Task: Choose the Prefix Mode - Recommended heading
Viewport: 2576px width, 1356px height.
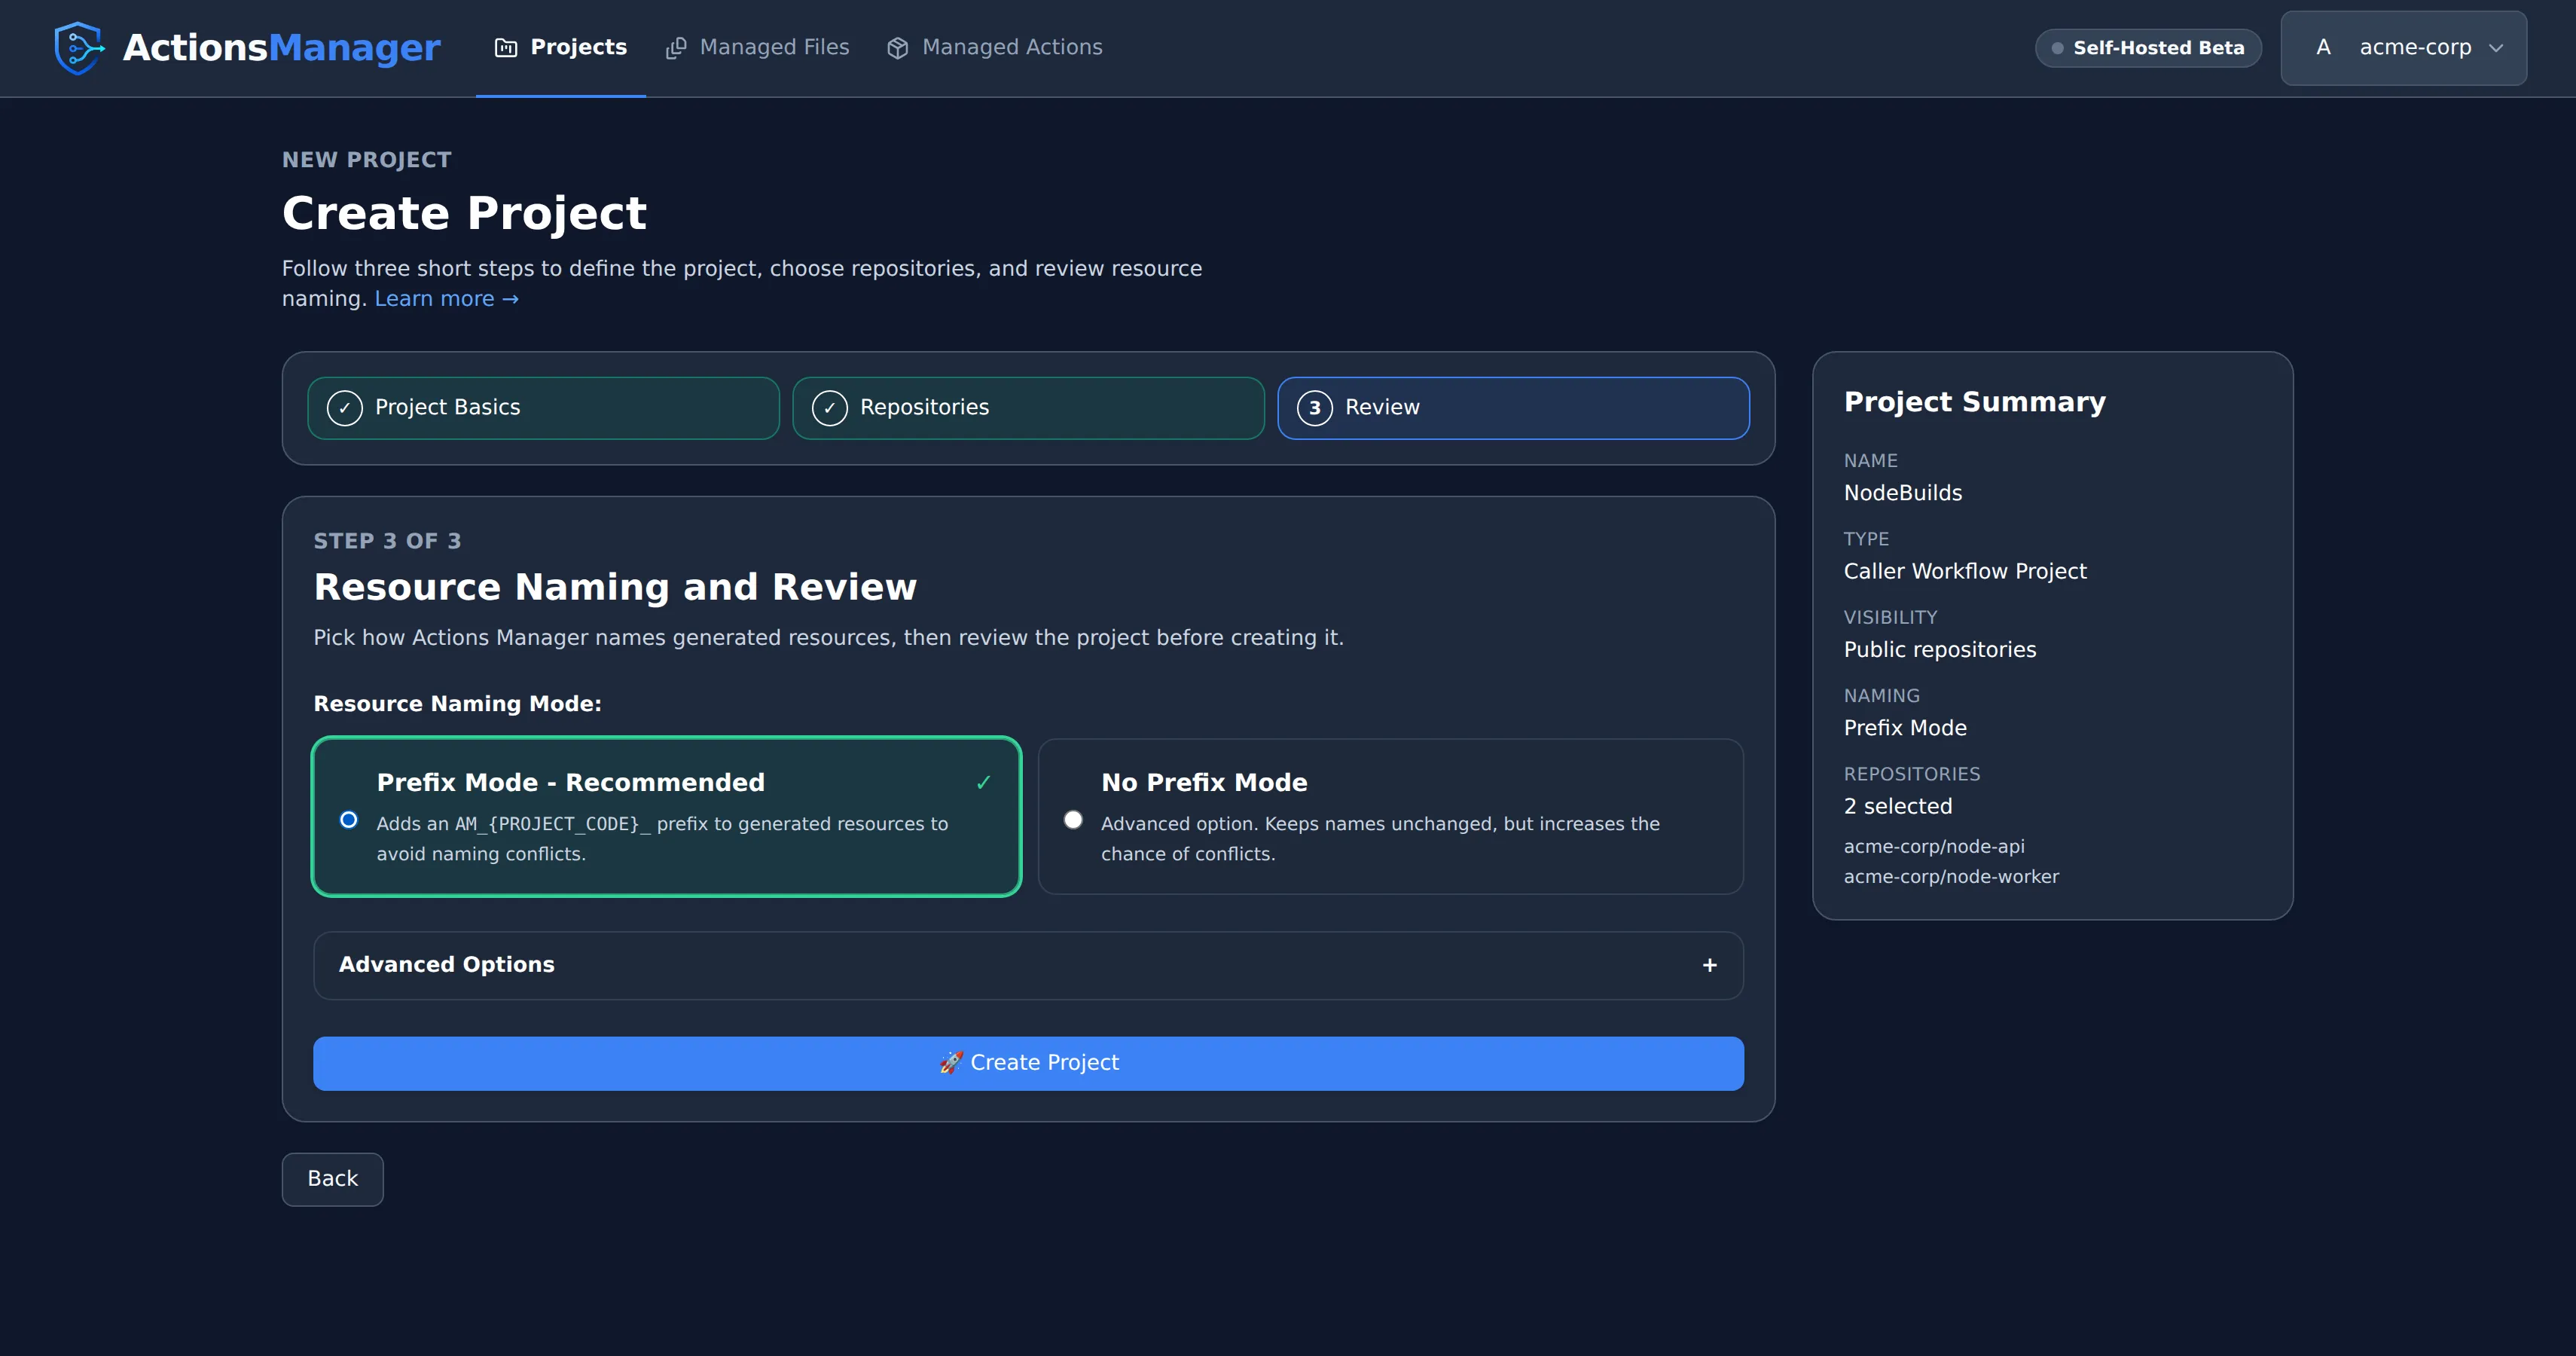Action: point(571,783)
